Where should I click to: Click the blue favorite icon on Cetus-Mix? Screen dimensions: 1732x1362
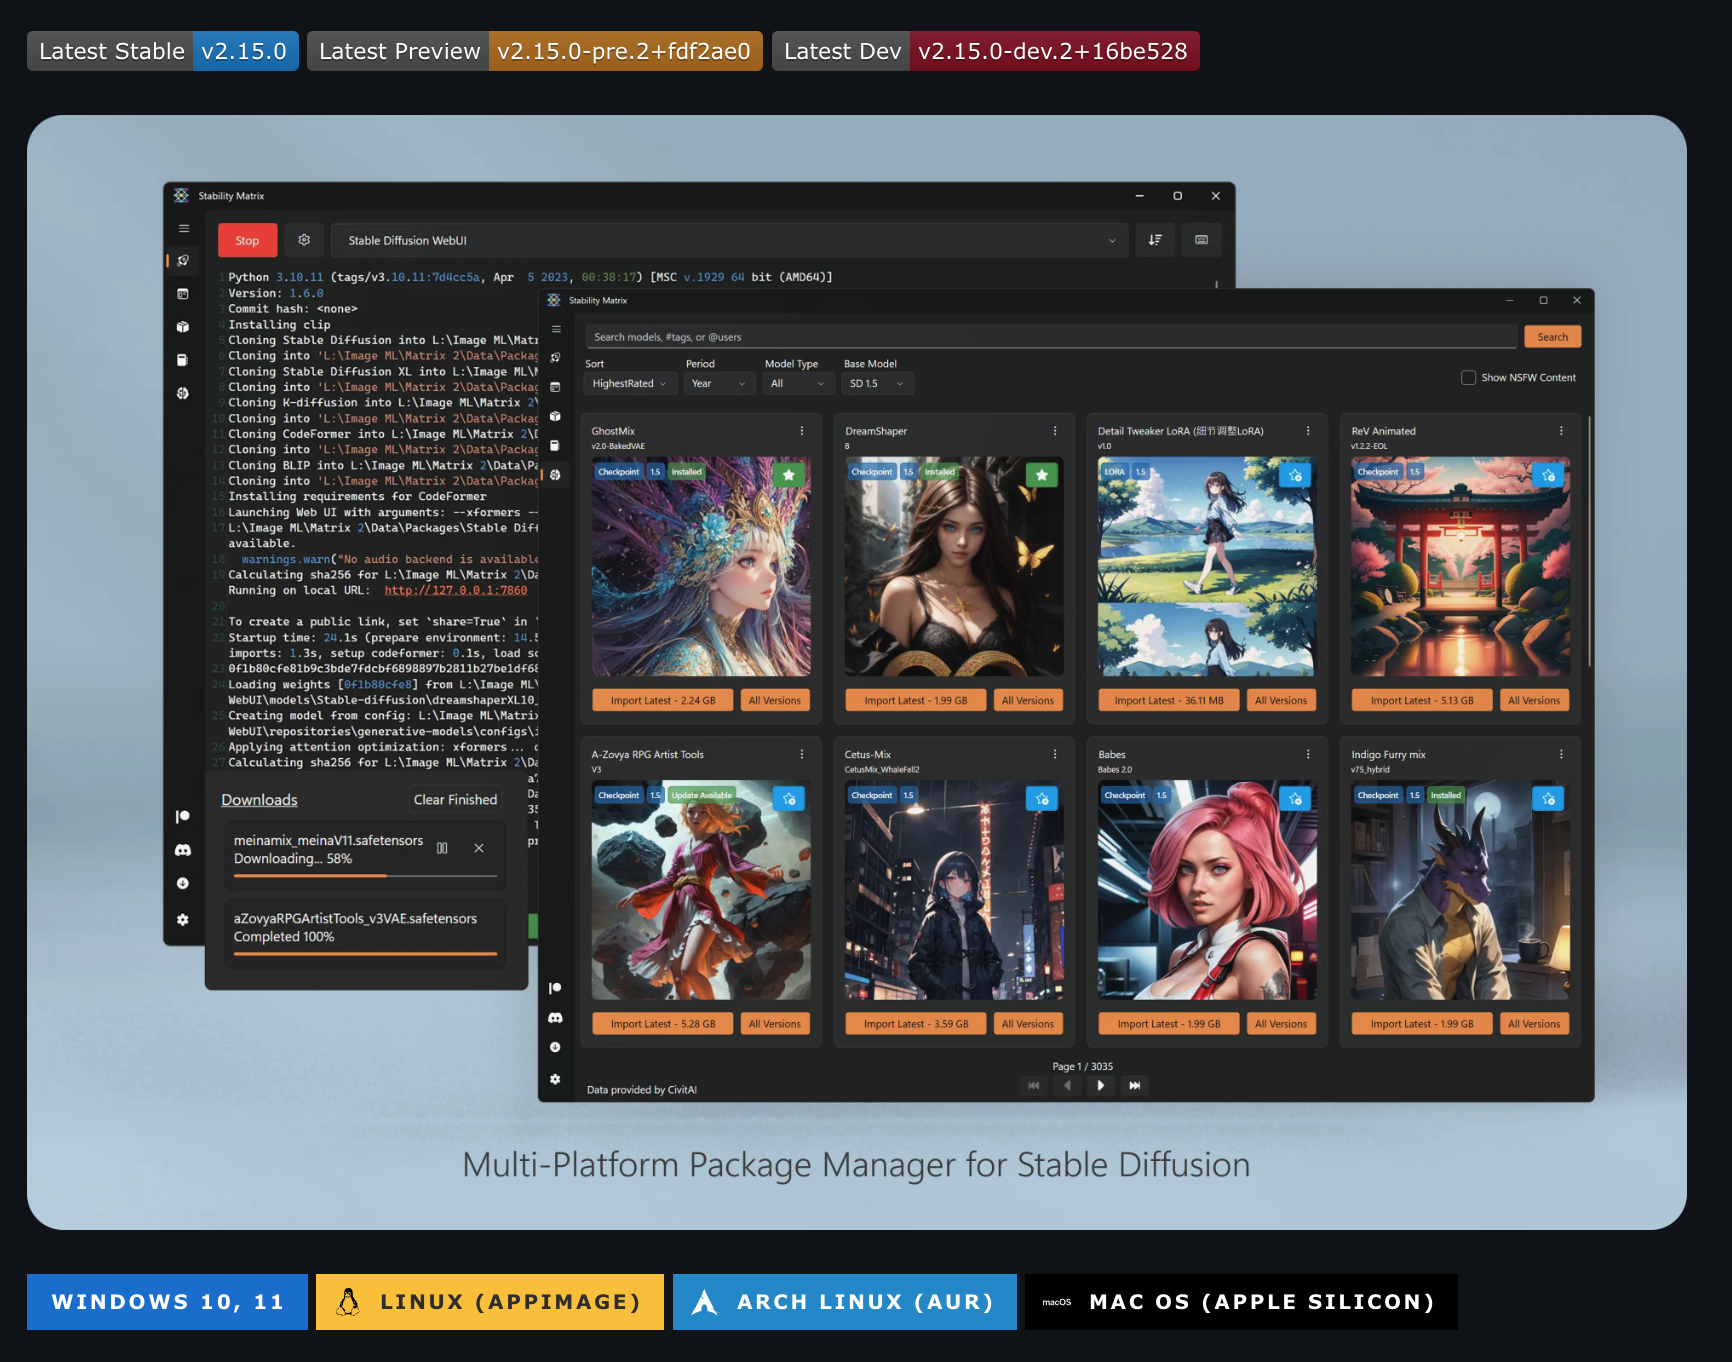1042,798
